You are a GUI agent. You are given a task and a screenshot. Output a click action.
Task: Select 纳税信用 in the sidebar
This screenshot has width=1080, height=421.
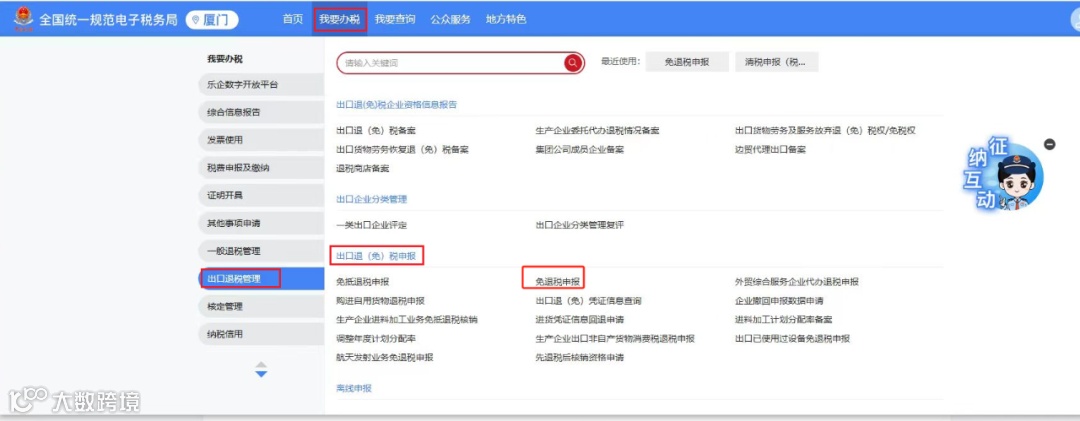pos(260,334)
